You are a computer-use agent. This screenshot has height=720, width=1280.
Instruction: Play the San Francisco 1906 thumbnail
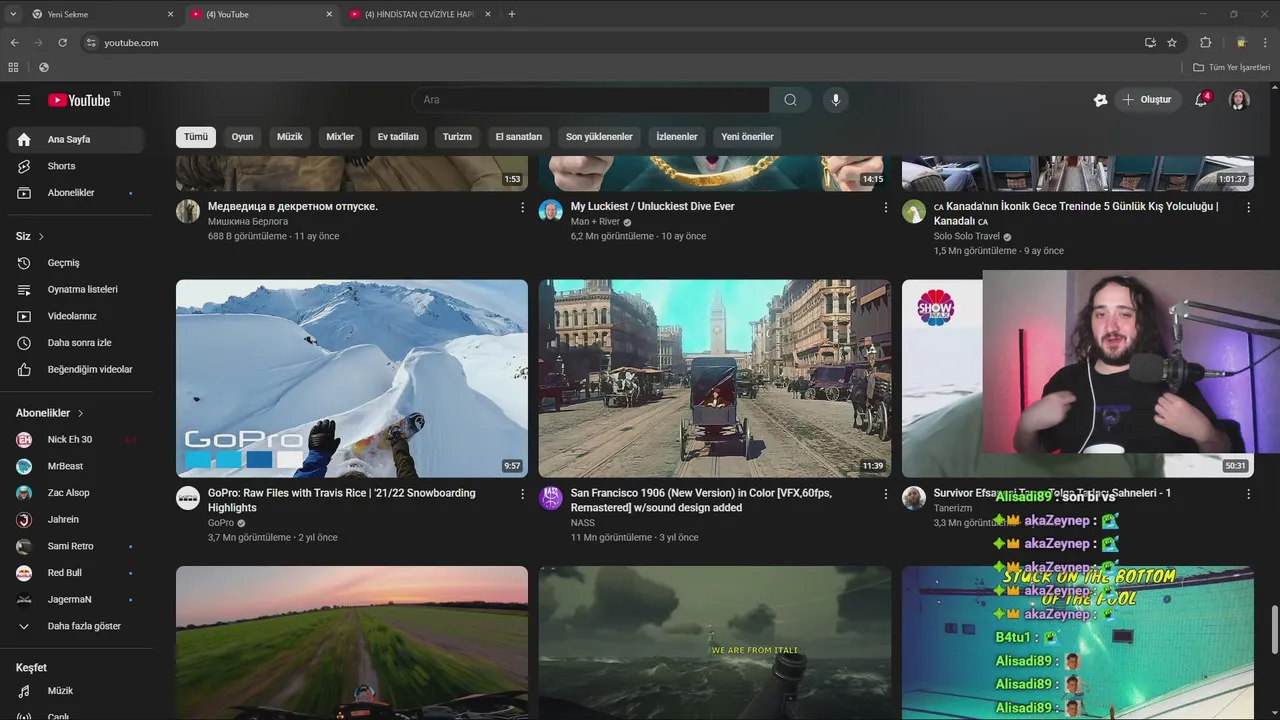(715, 378)
